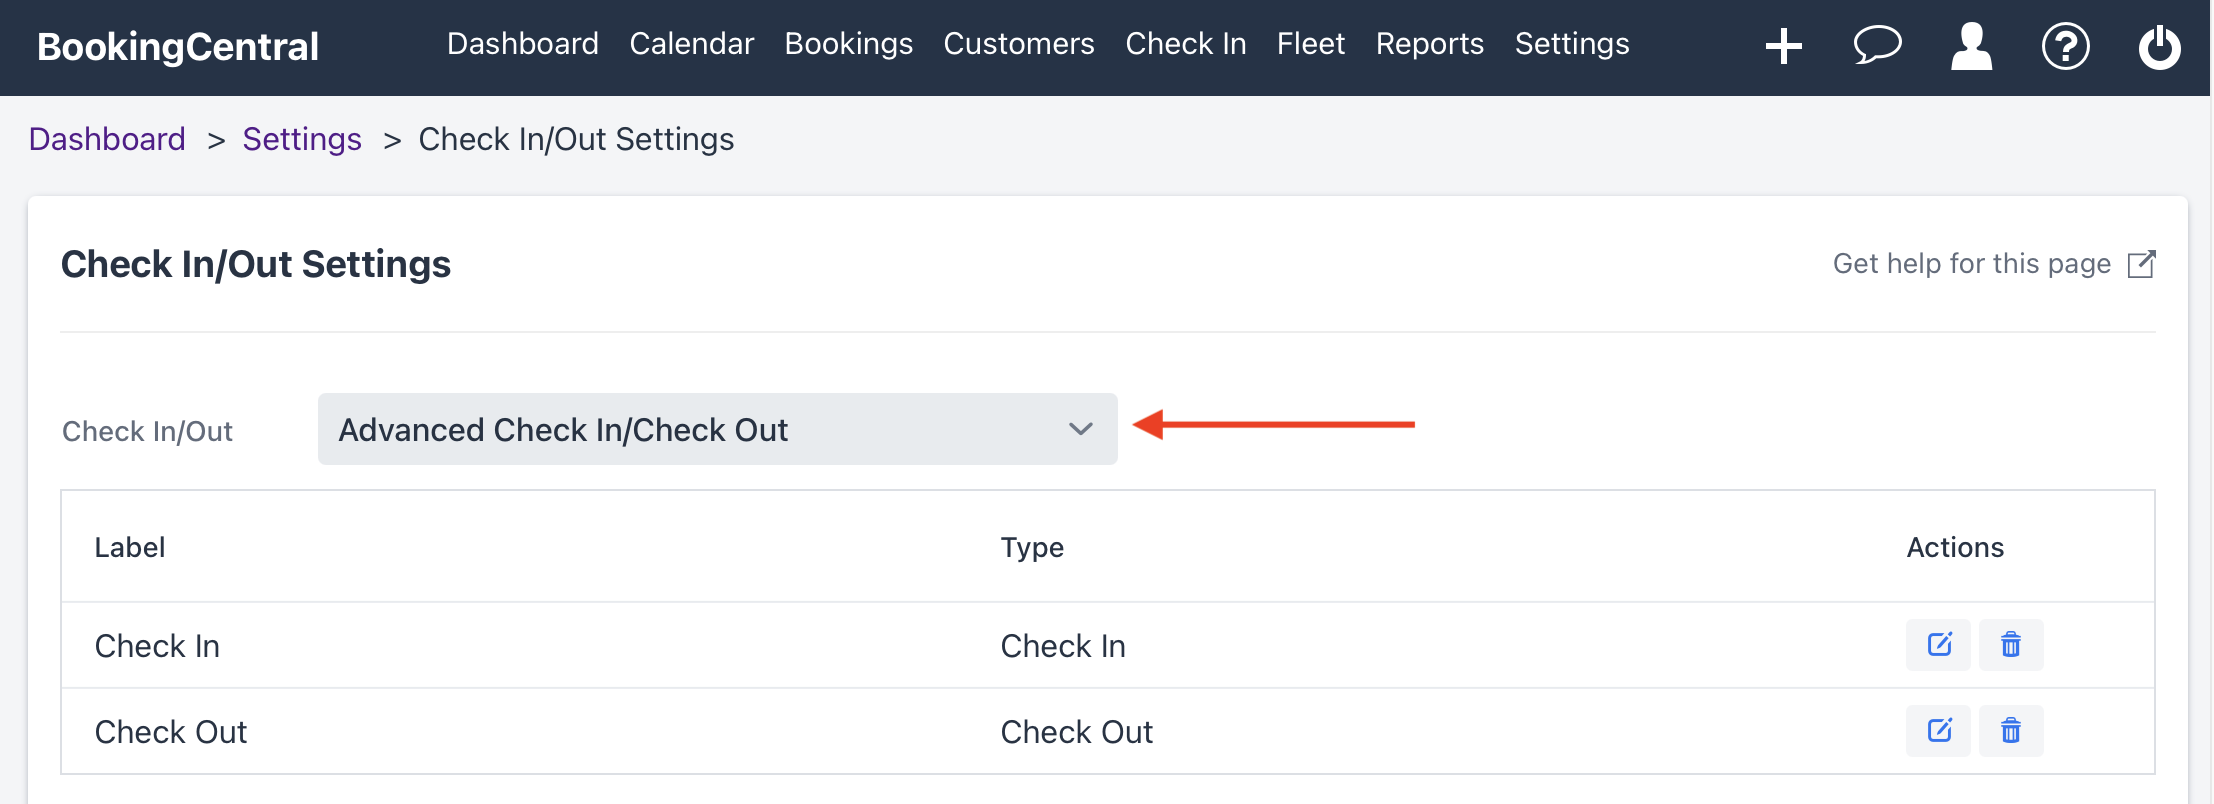The image size is (2214, 804).
Task: Open Check In from the navigation bar
Action: point(1185,44)
